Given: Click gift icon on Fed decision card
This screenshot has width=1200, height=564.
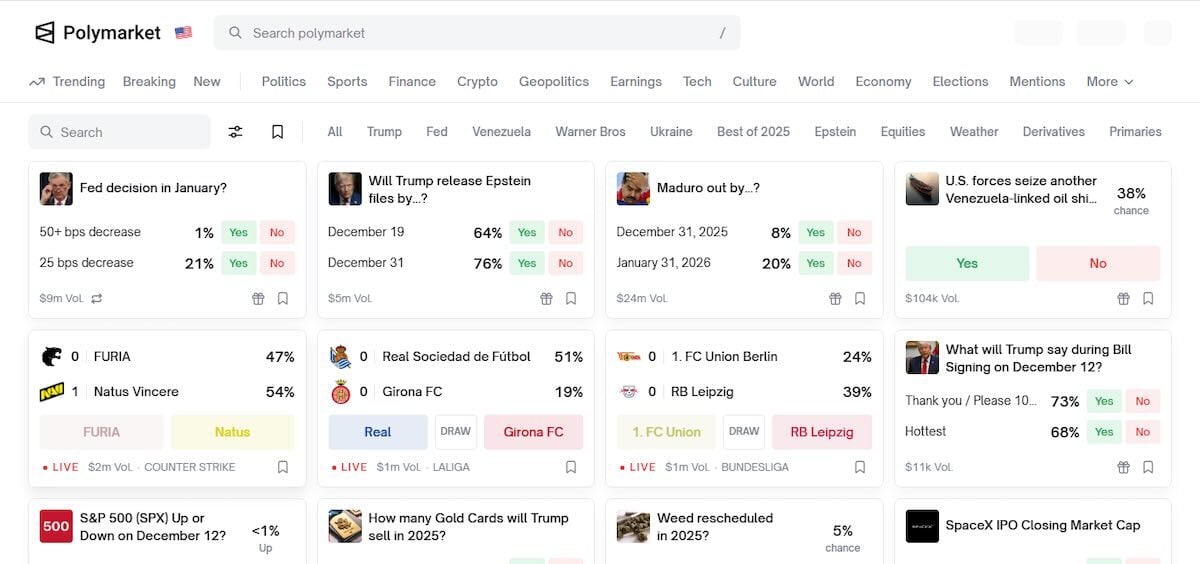Looking at the screenshot, I should point(258,298).
